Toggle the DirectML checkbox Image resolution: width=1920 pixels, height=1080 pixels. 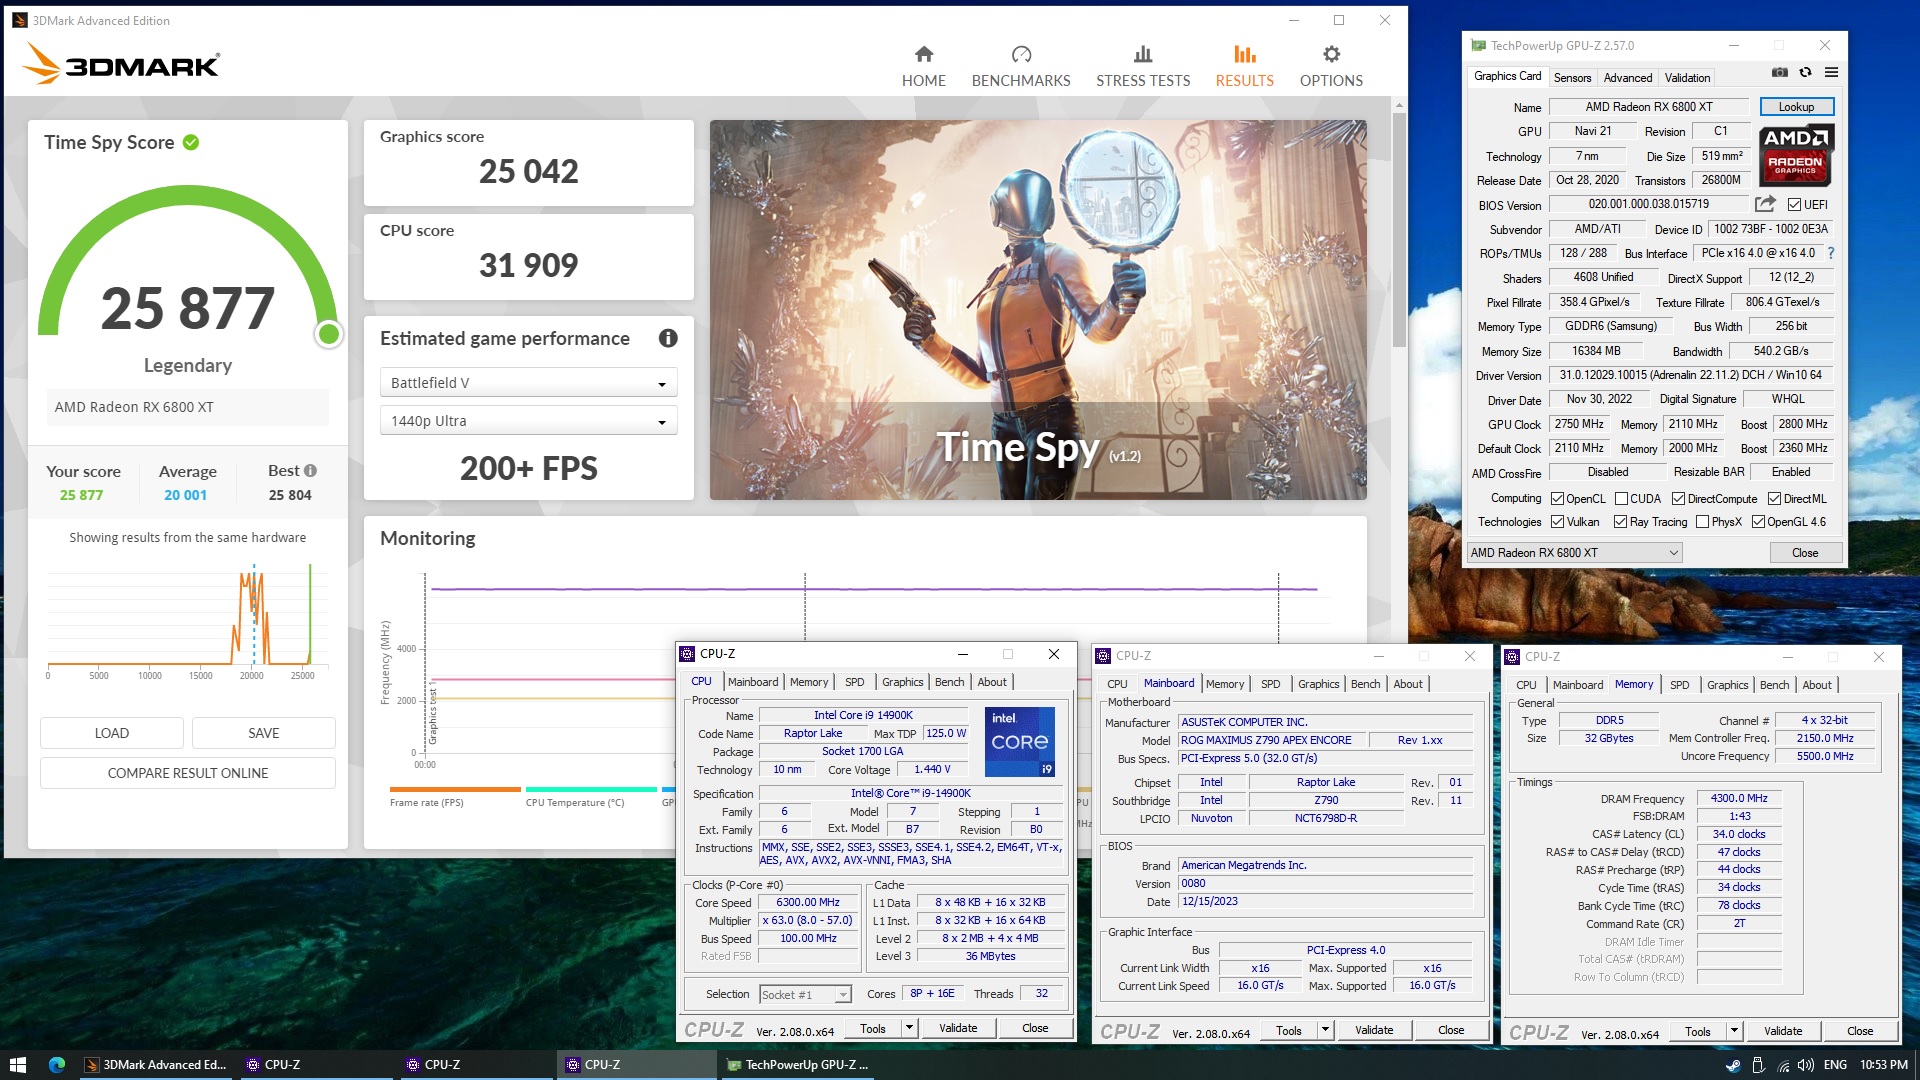point(1774,498)
